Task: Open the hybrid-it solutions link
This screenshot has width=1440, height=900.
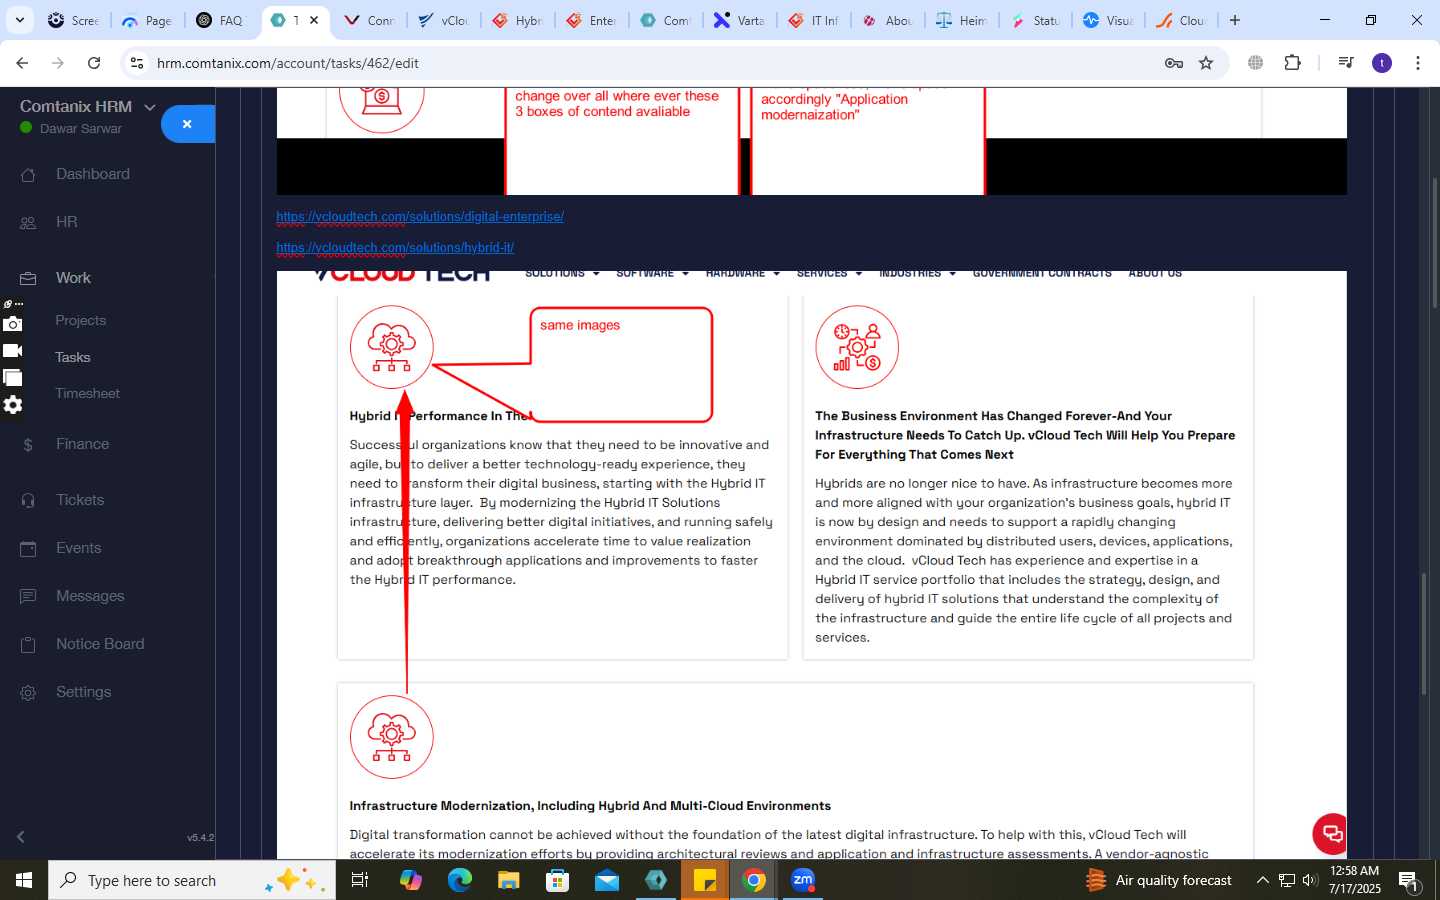Action: click(395, 248)
